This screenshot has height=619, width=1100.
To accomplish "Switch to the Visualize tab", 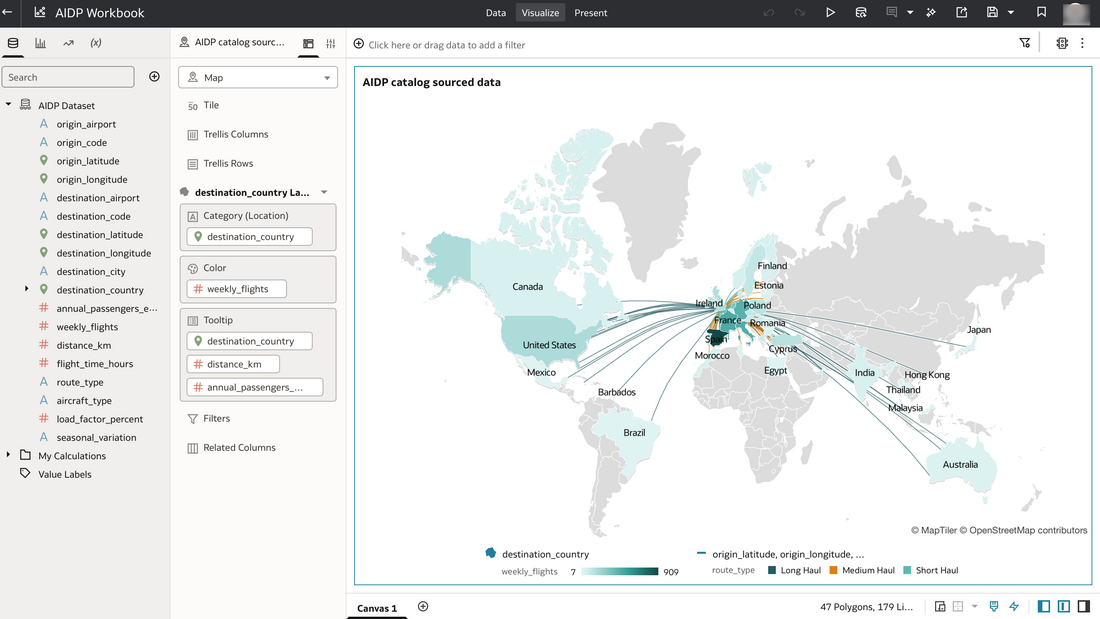I will [540, 13].
